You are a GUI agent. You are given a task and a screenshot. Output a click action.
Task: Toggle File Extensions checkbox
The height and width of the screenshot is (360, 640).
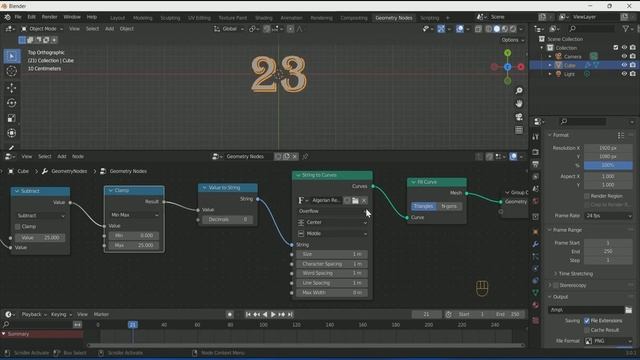[x=587, y=321]
